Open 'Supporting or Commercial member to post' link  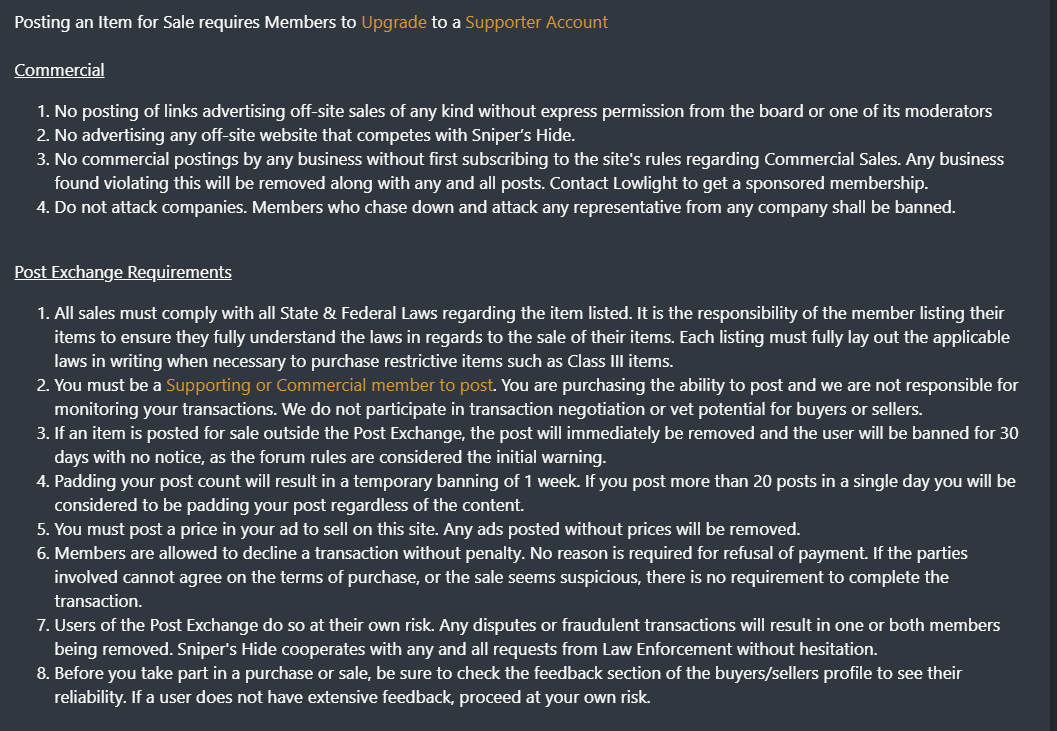coord(330,385)
